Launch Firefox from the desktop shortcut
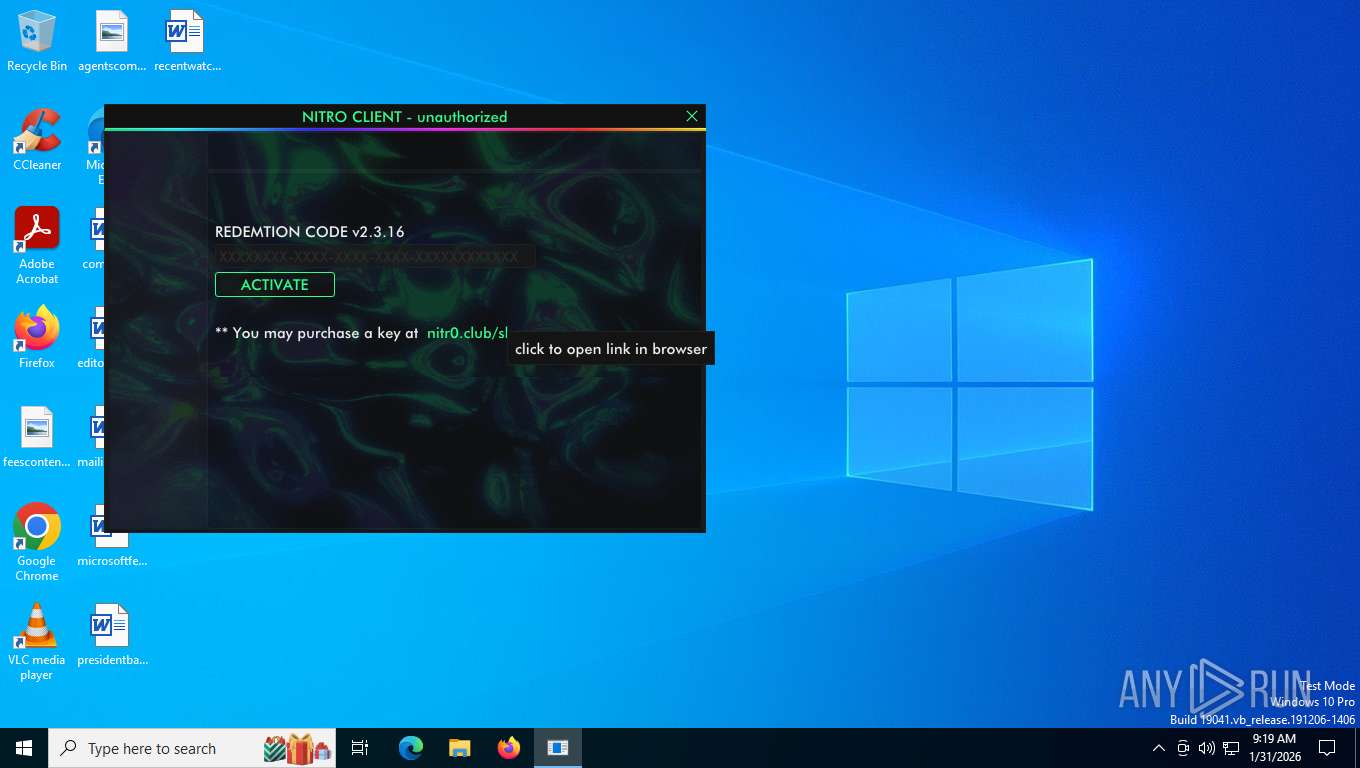The height and width of the screenshot is (768, 1360). coord(37,338)
